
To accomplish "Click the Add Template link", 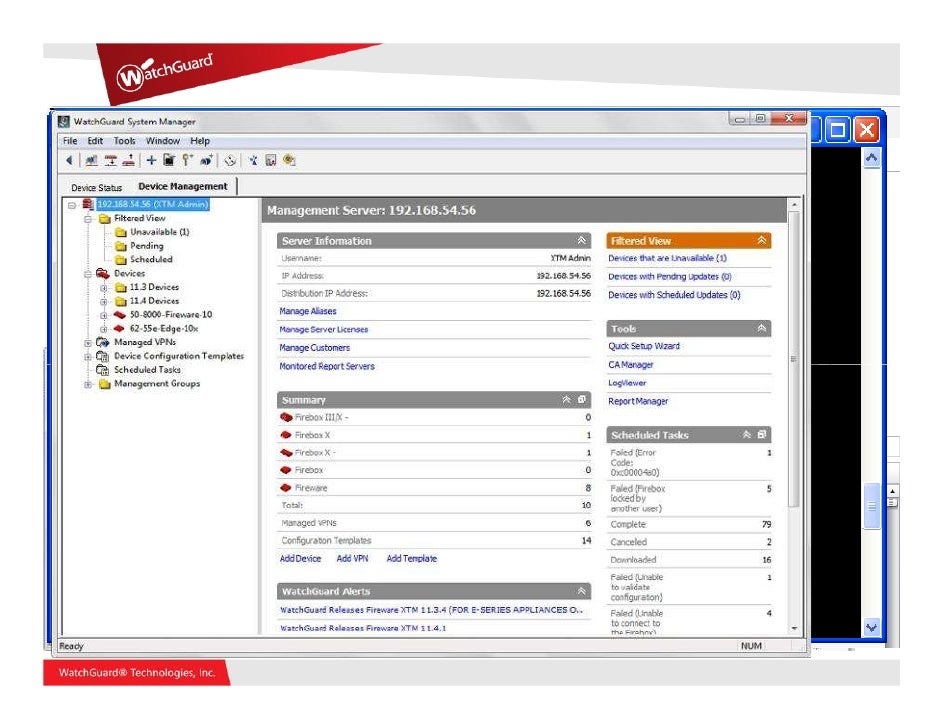I will (x=412, y=559).
